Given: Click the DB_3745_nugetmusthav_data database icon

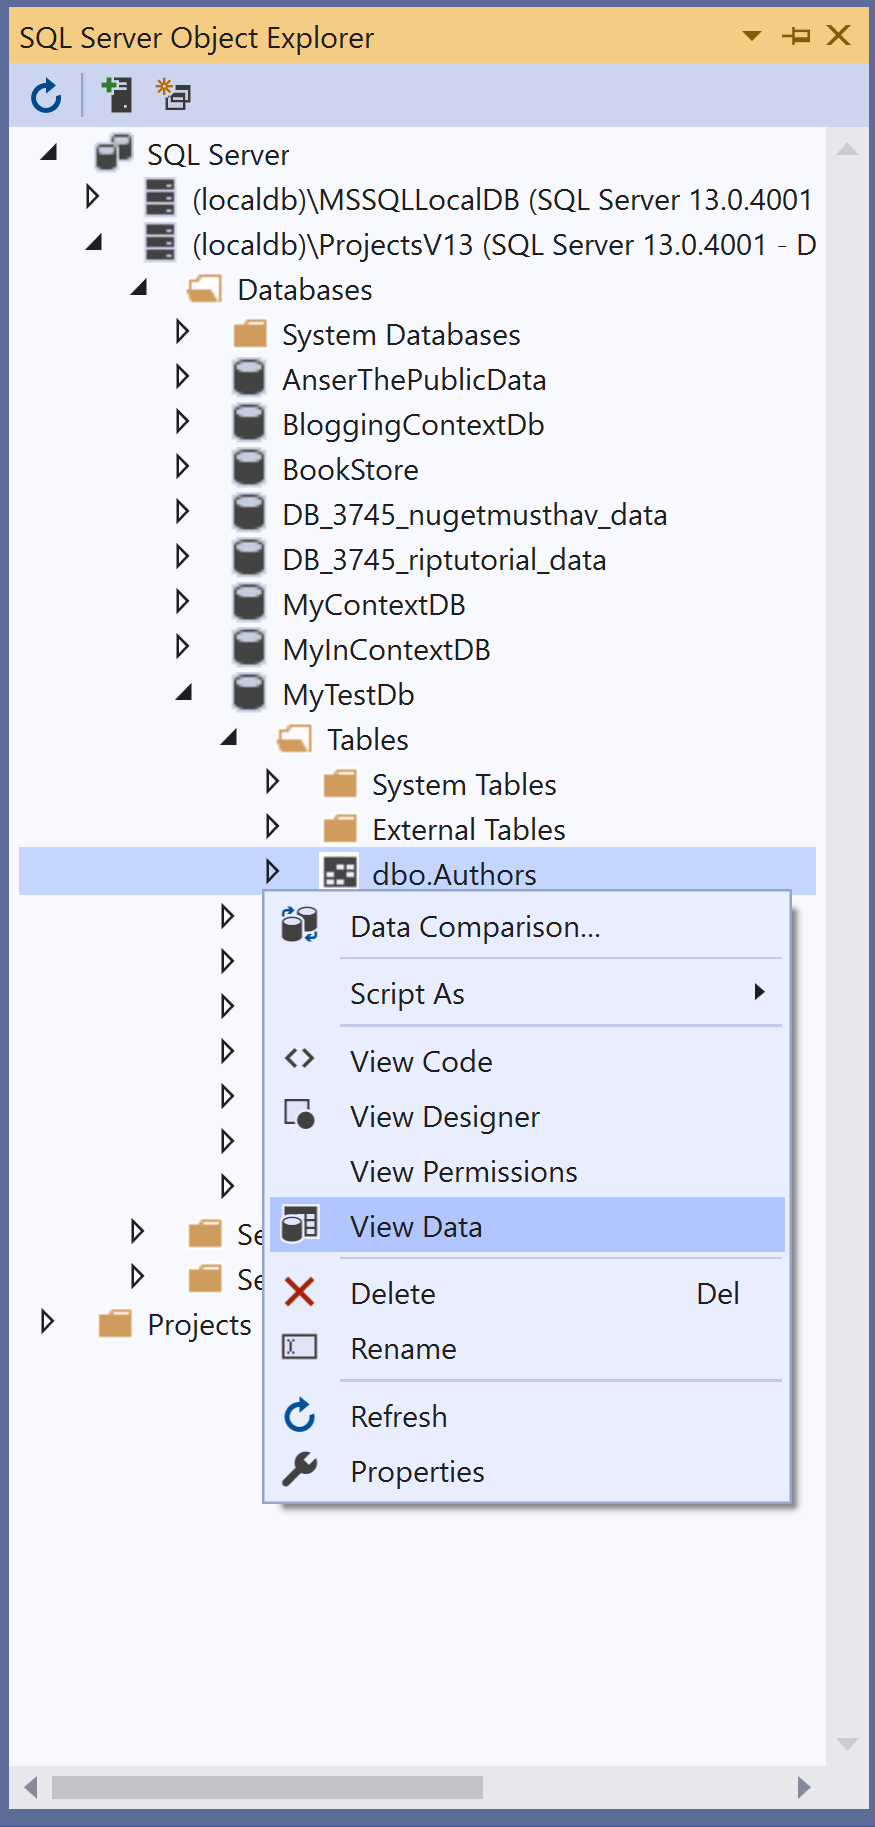Looking at the screenshot, I should [249, 513].
